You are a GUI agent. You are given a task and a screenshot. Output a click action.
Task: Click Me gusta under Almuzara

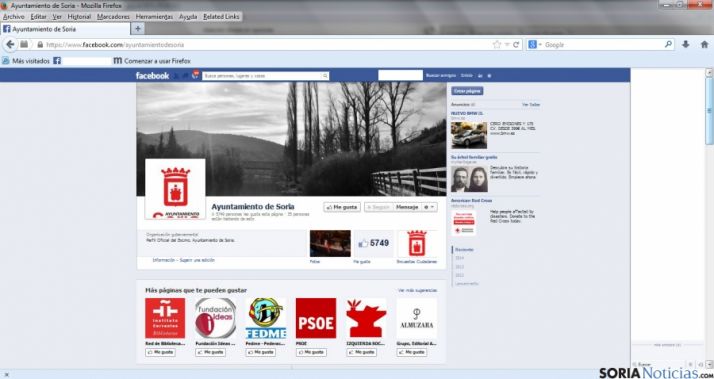[412, 353]
